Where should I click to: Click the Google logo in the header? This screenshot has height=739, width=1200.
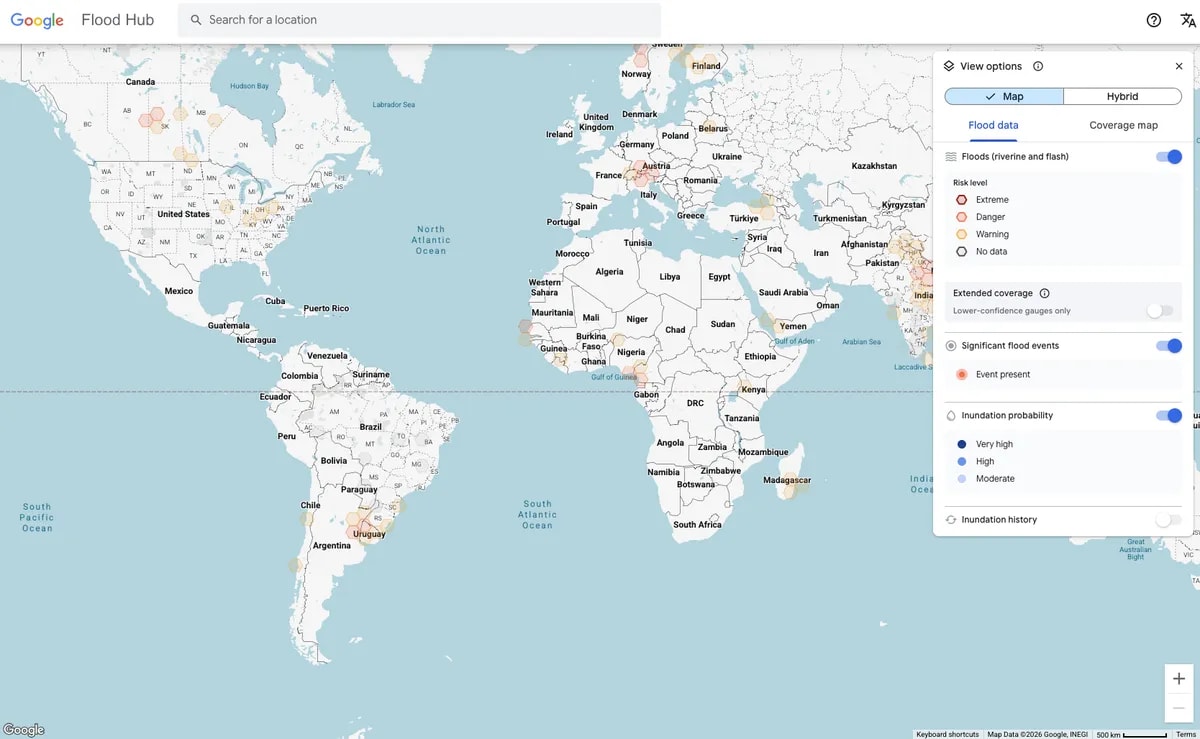click(37, 20)
